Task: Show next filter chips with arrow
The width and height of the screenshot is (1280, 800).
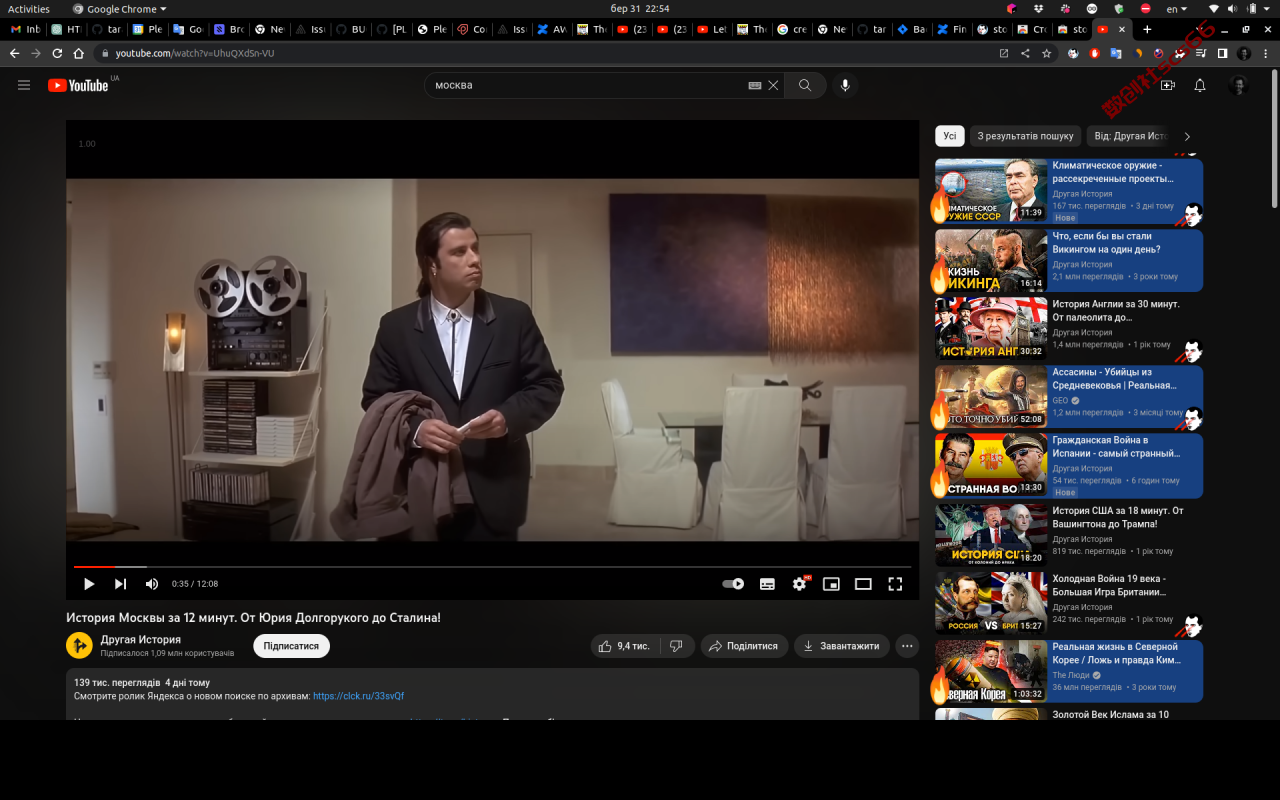Action: point(1187,136)
